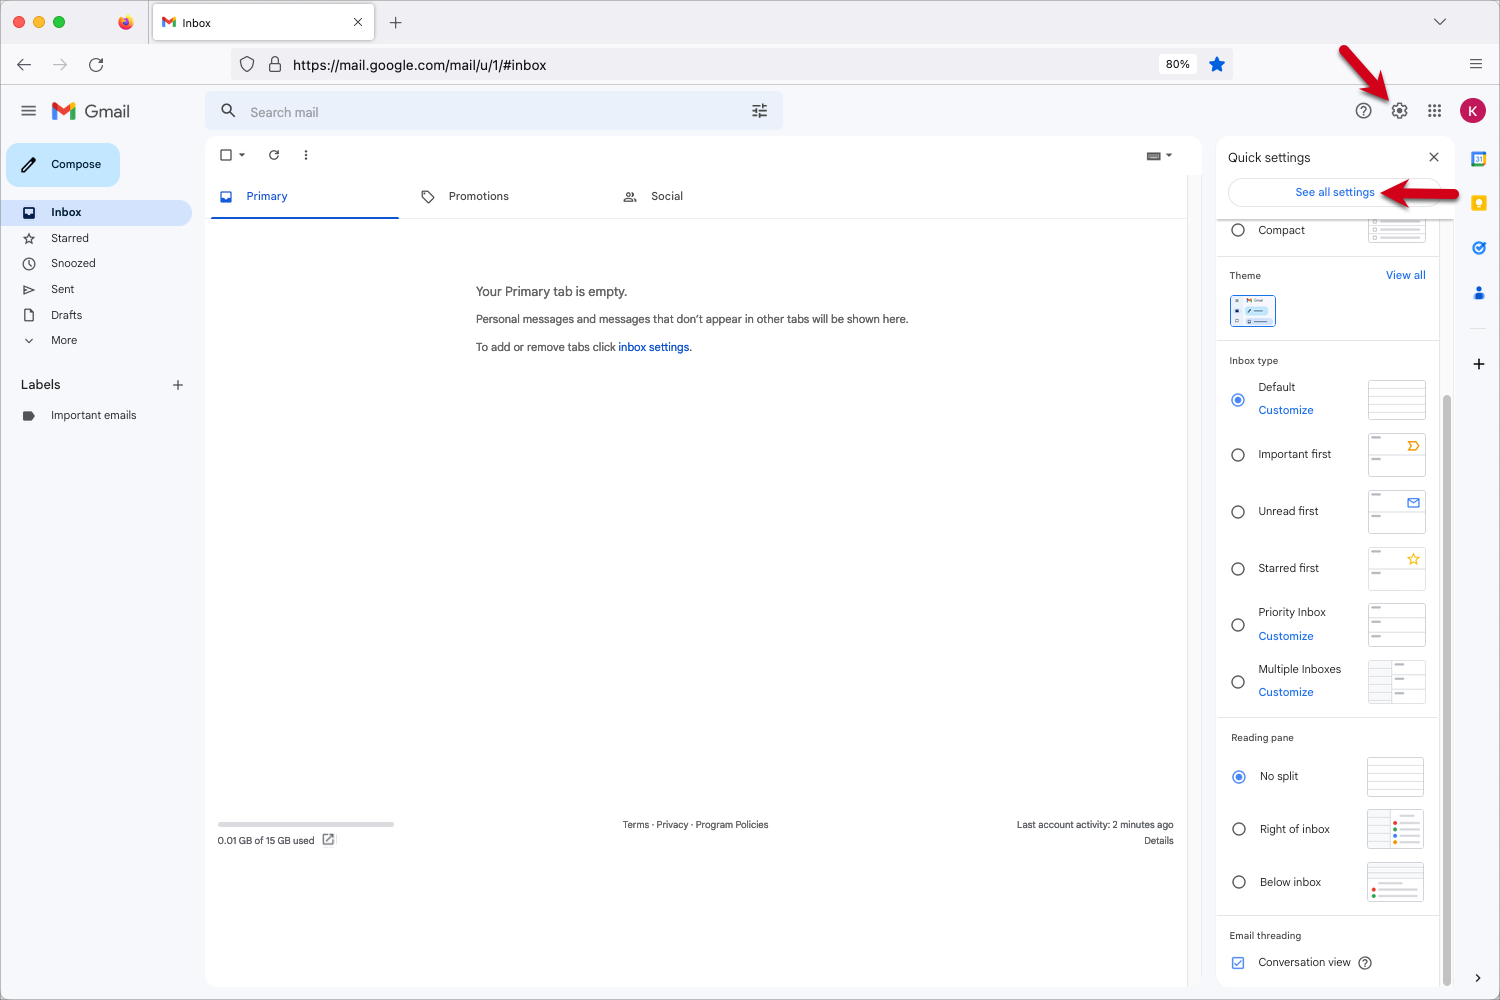The image size is (1500, 1000).
Task: List all tabs dropdown in Firefox
Action: pyautogui.click(x=1440, y=22)
